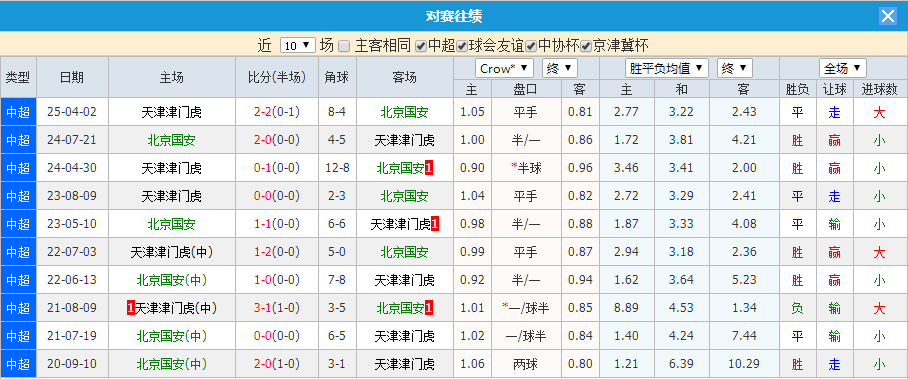Click the 12-8 corner count

coord(336,168)
